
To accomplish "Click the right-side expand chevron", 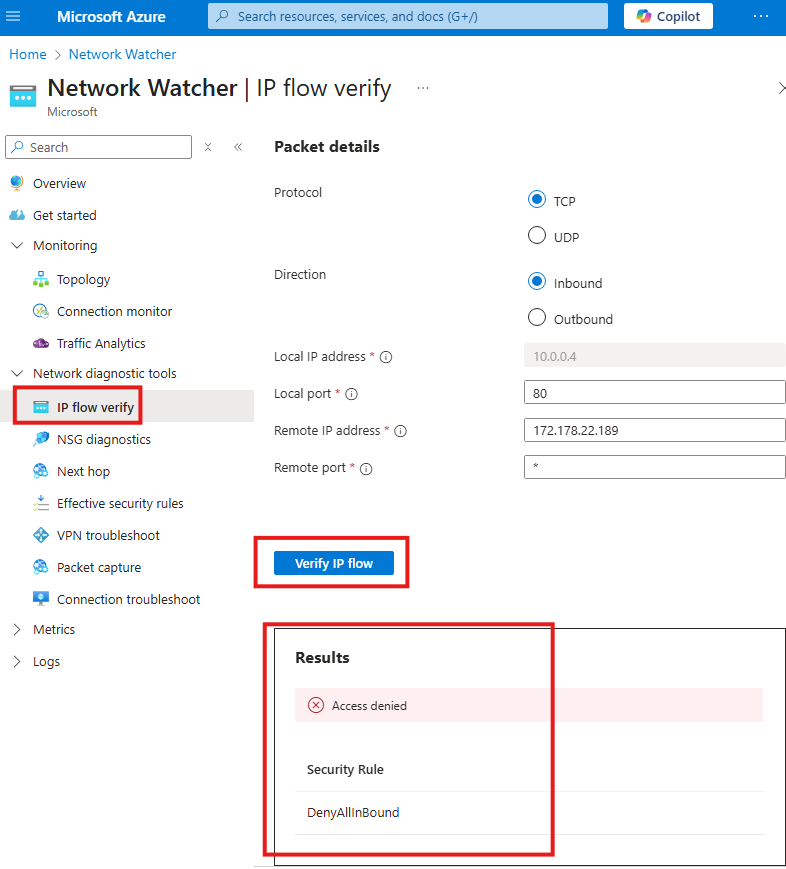I will click(781, 88).
